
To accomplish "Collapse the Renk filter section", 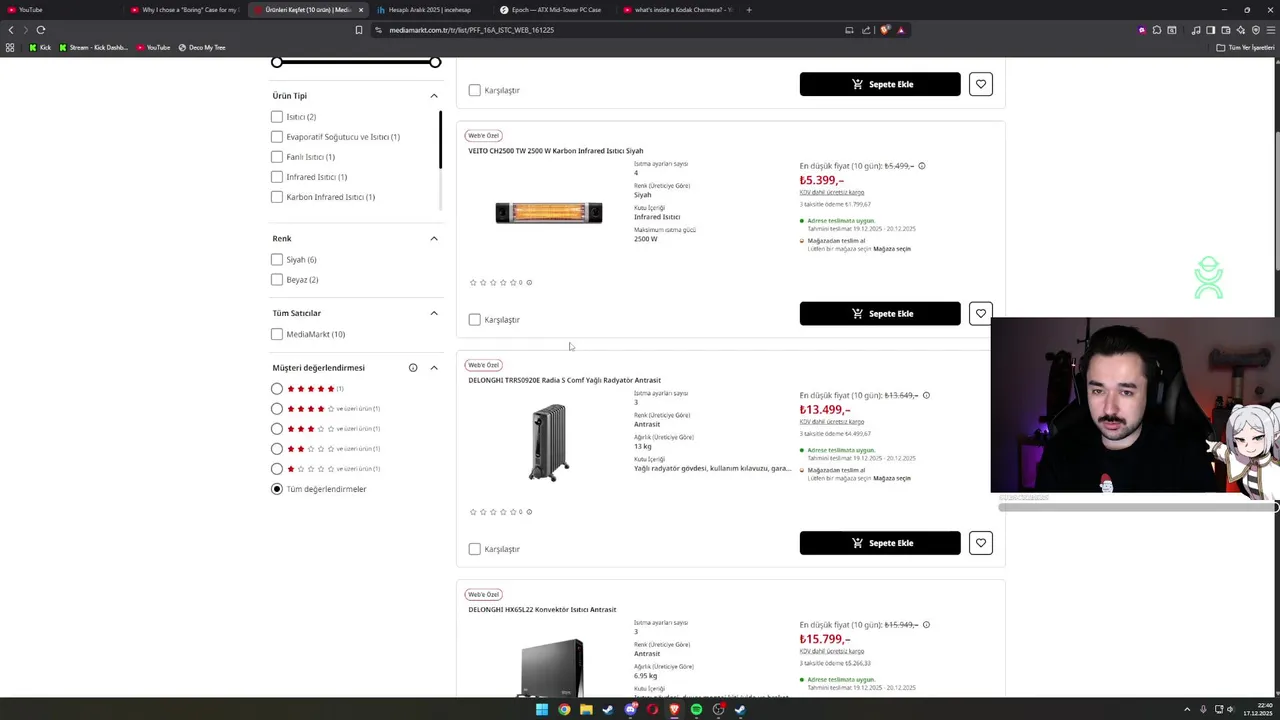I will click(x=434, y=239).
